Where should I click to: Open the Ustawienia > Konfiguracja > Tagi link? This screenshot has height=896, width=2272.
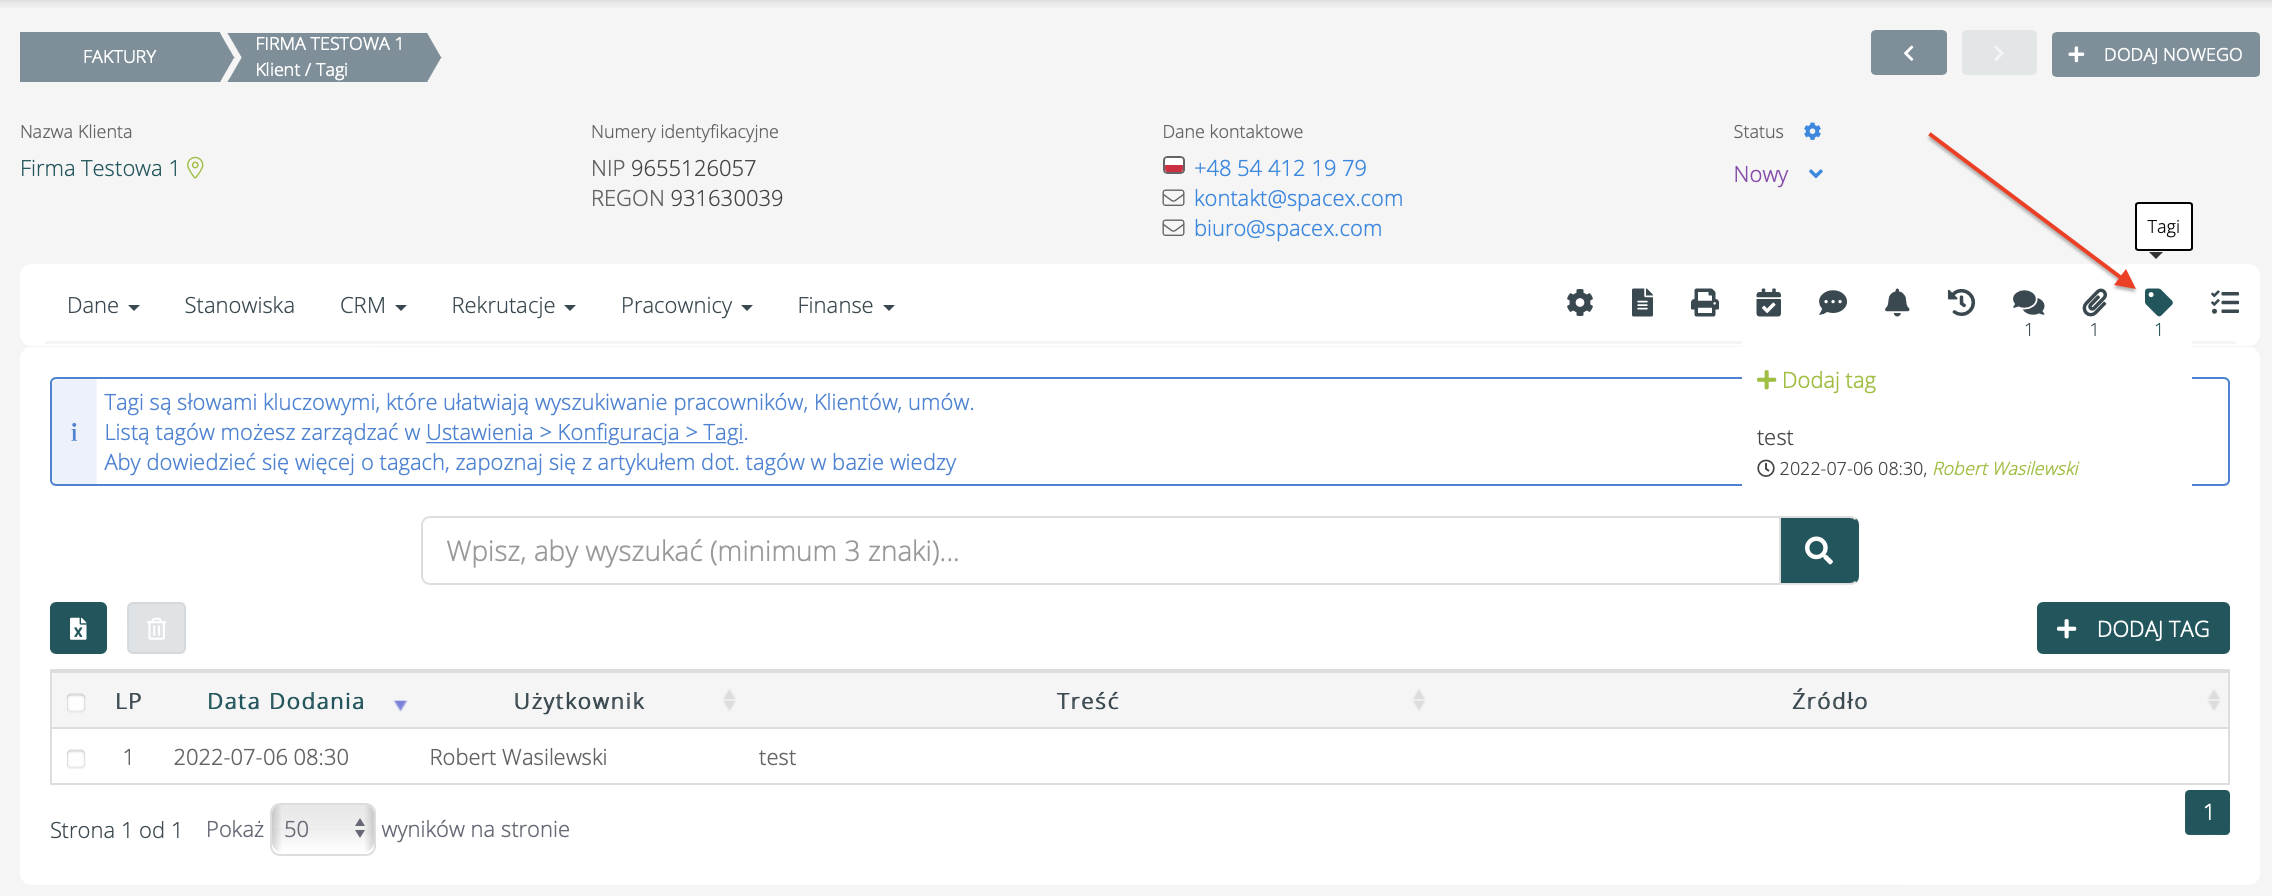(584, 432)
